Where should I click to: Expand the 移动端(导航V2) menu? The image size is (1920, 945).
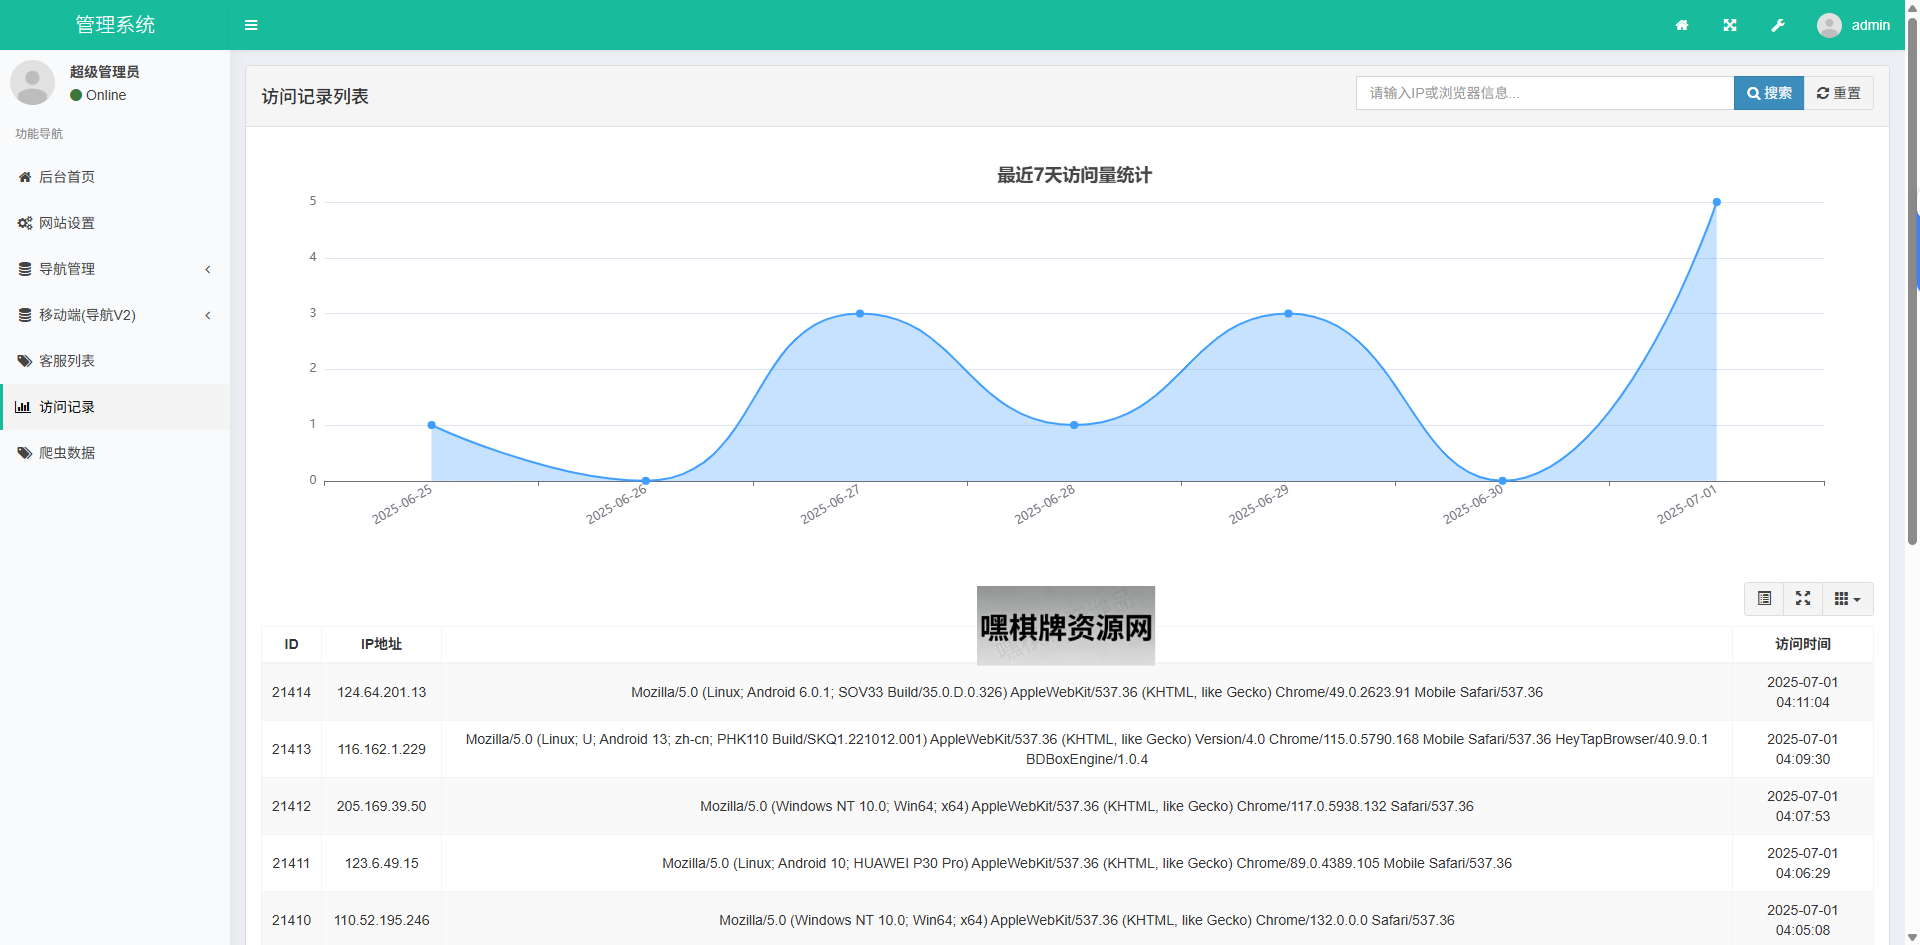click(115, 315)
